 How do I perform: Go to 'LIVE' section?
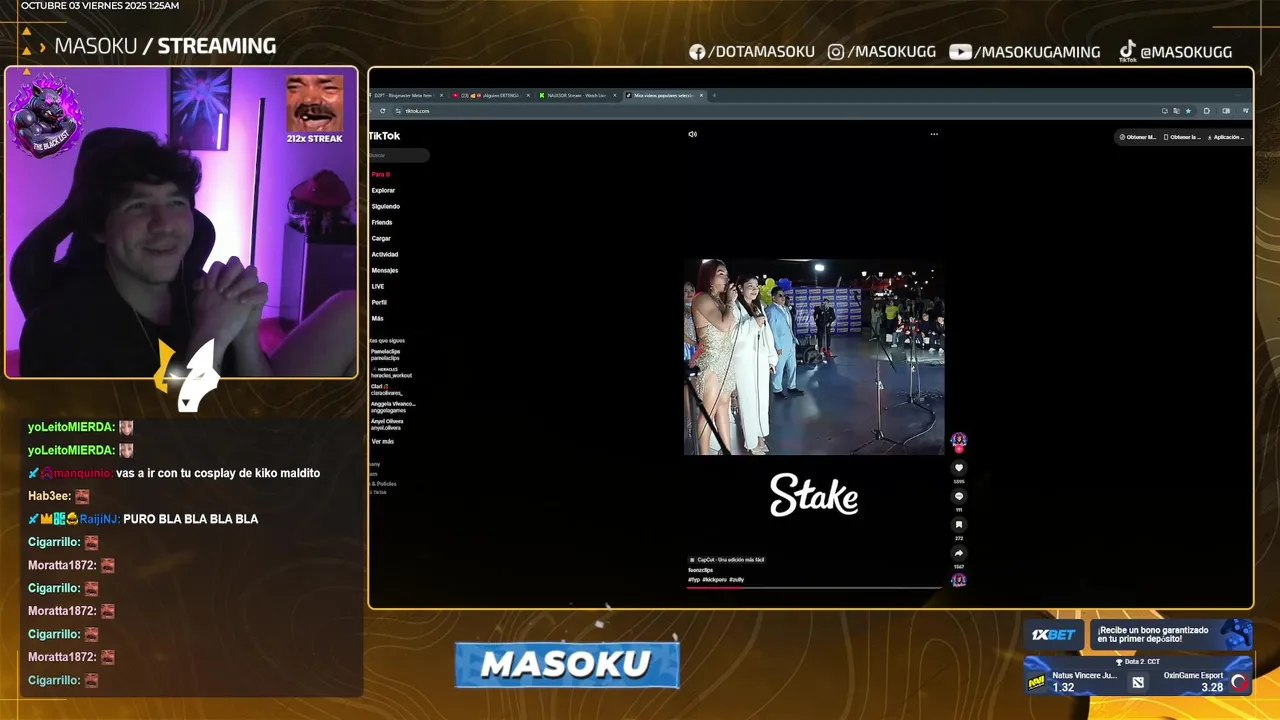click(378, 286)
